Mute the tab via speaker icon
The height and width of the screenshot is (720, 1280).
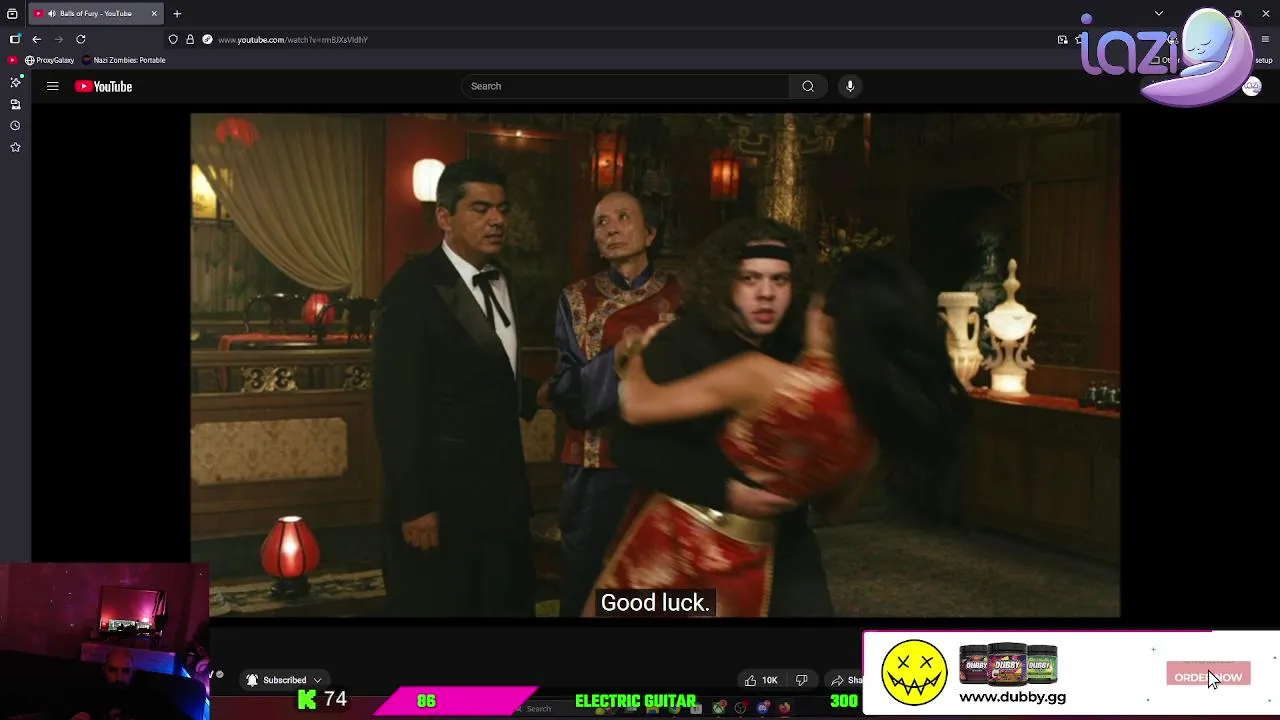(x=51, y=13)
